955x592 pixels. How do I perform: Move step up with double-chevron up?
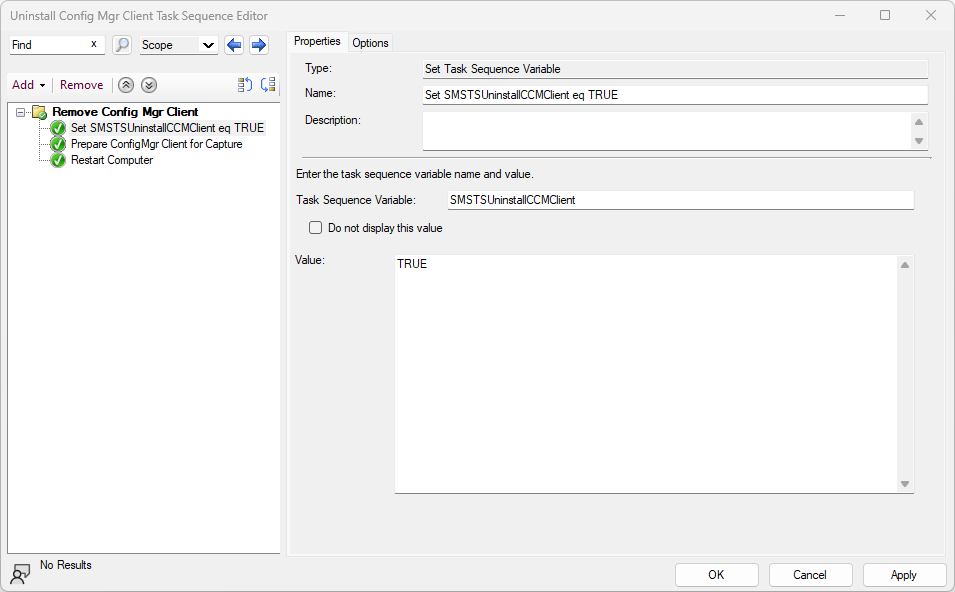[x=125, y=85]
